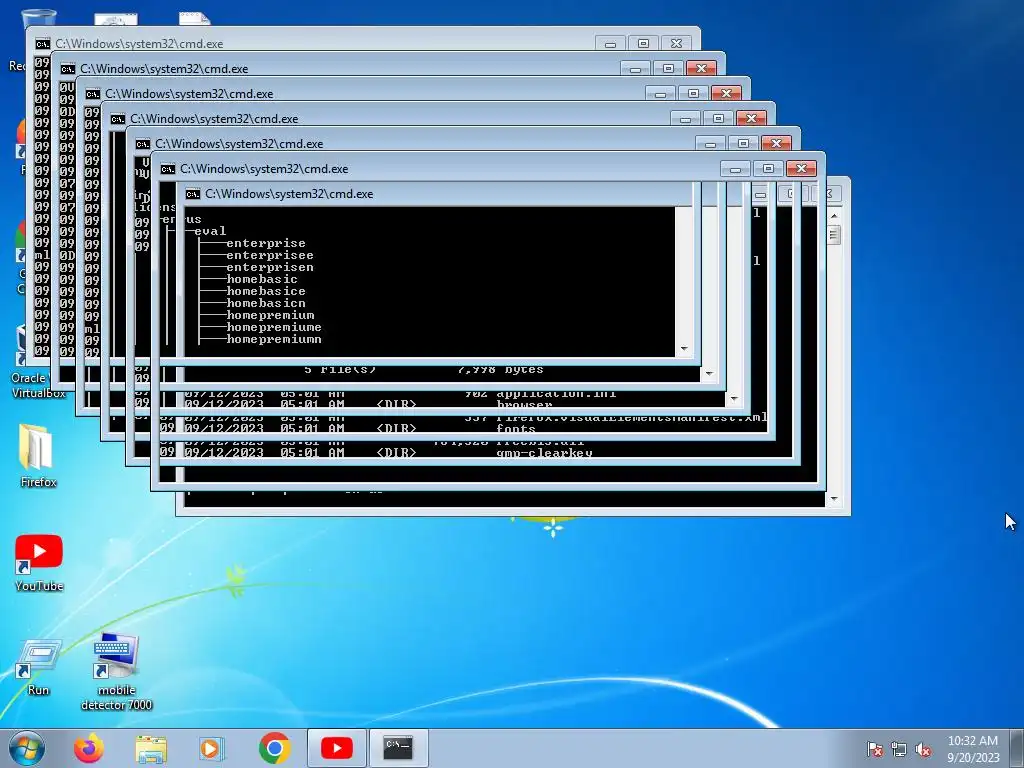
Task: Click the 'gmp-clearkey' directory listing entry
Action: (544, 453)
